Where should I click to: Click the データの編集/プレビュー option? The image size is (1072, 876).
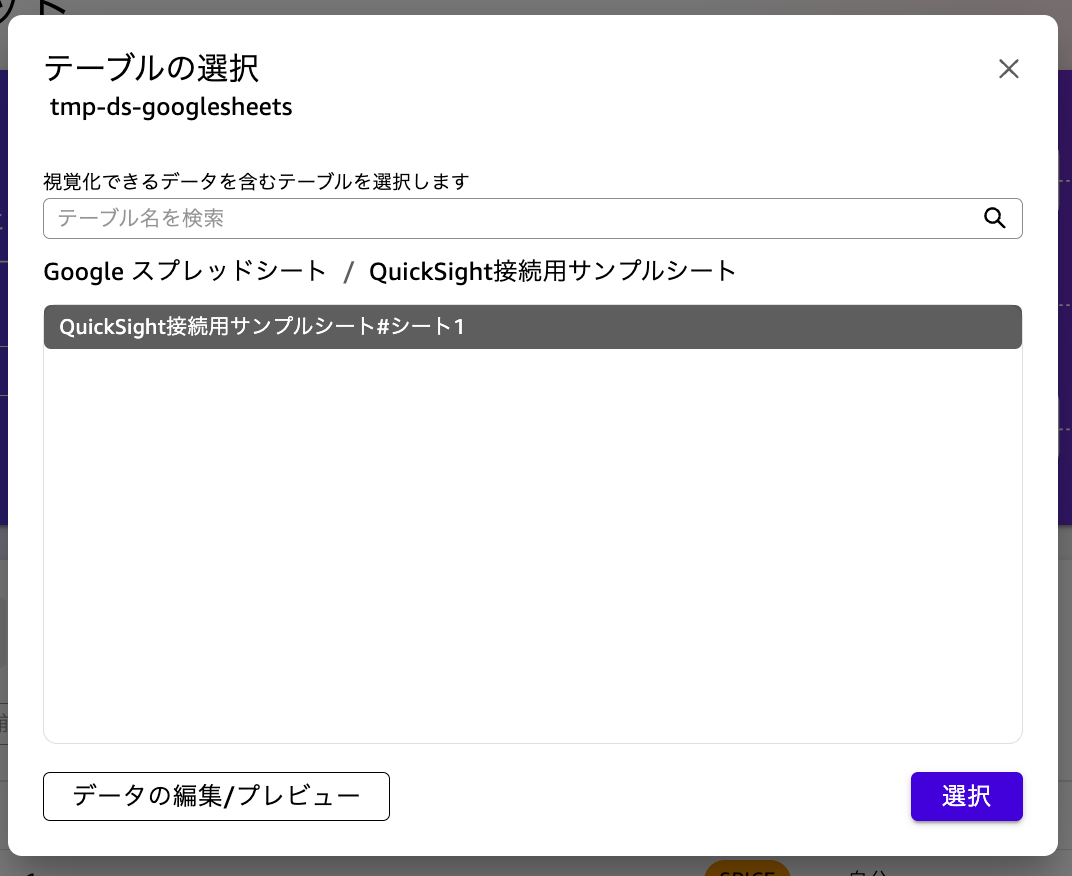[216, 796]
